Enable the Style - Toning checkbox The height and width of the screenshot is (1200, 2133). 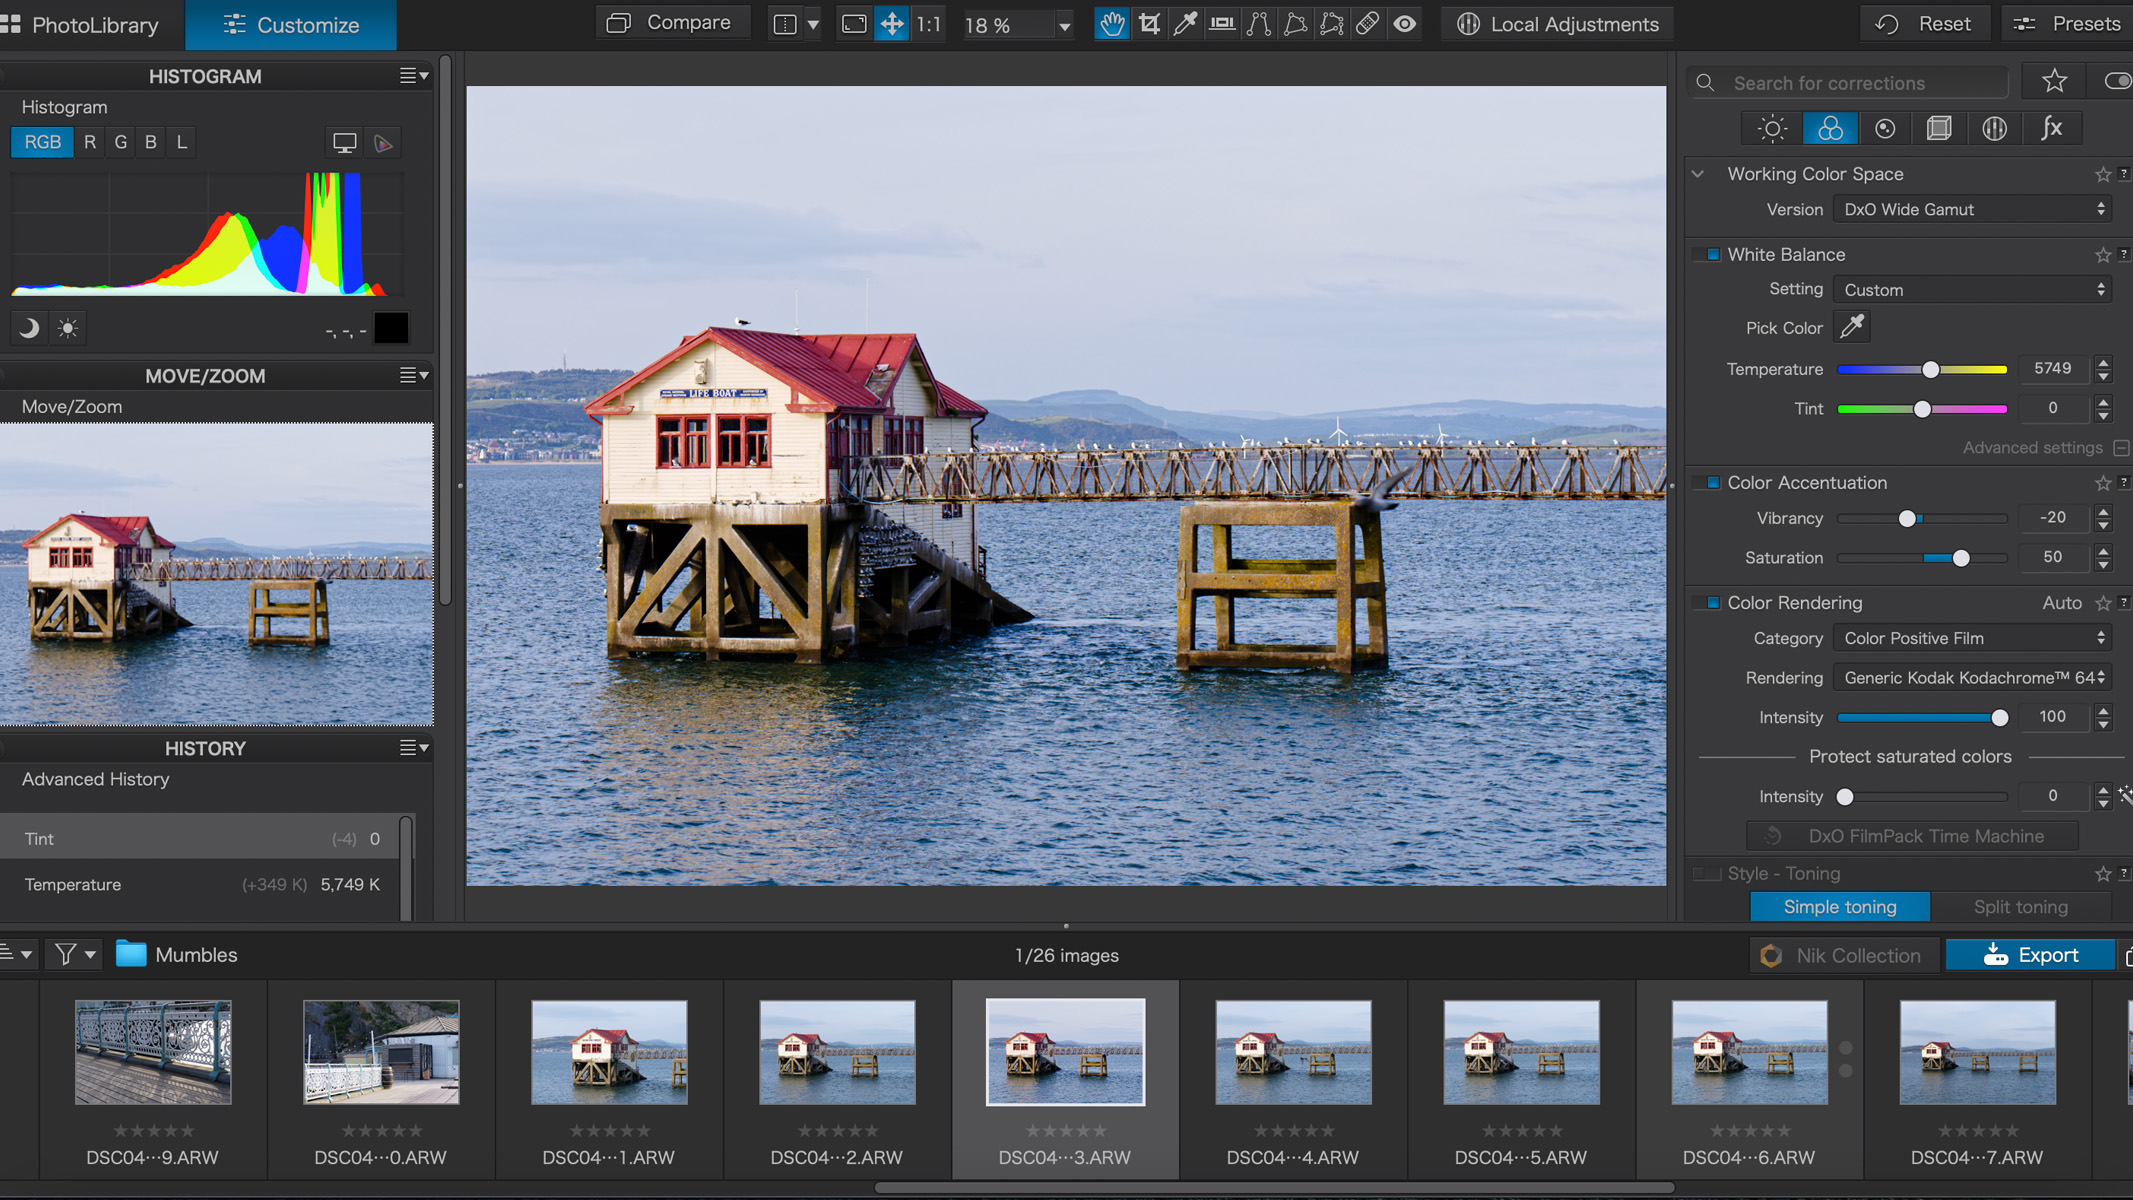pos(1706,873)
